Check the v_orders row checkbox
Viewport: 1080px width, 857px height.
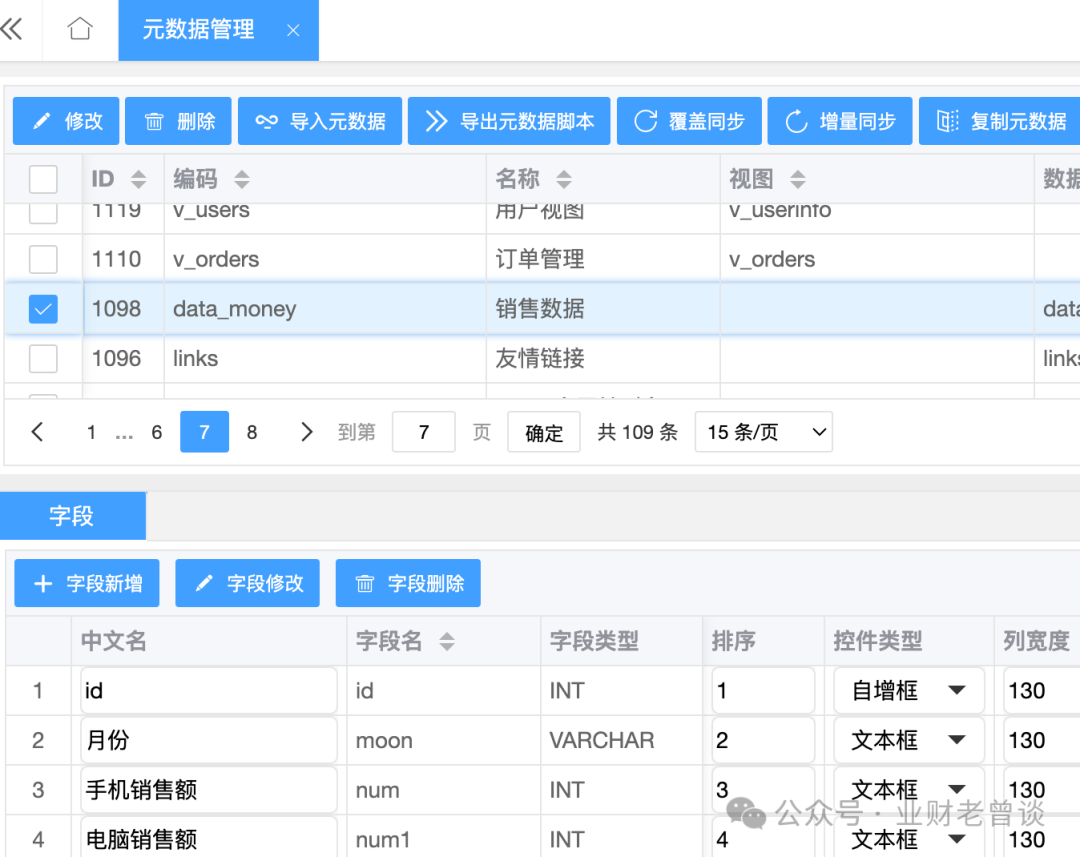[43, 259]
